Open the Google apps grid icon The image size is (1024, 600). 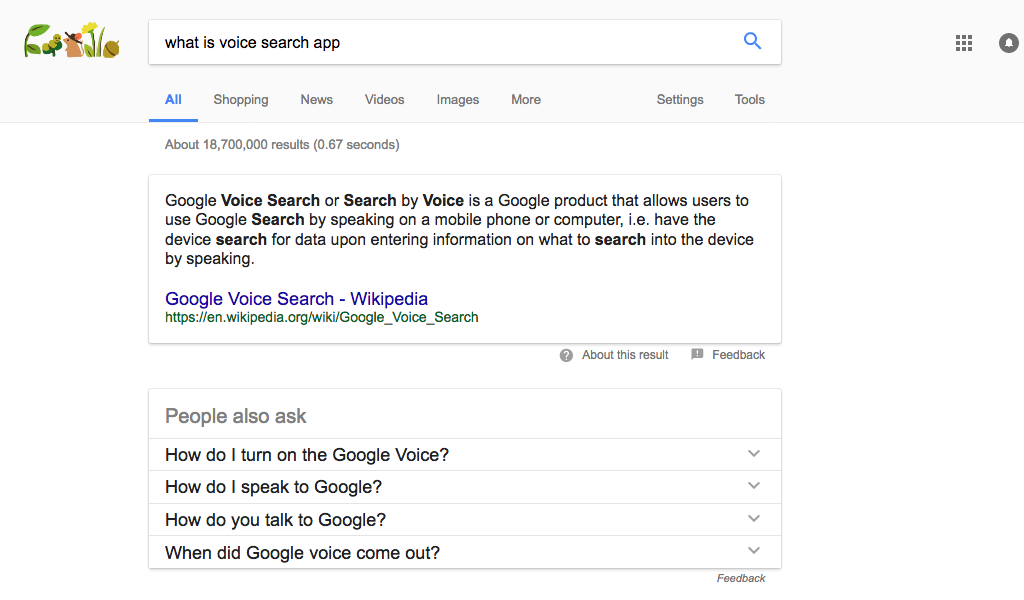[x=964, y=43]
